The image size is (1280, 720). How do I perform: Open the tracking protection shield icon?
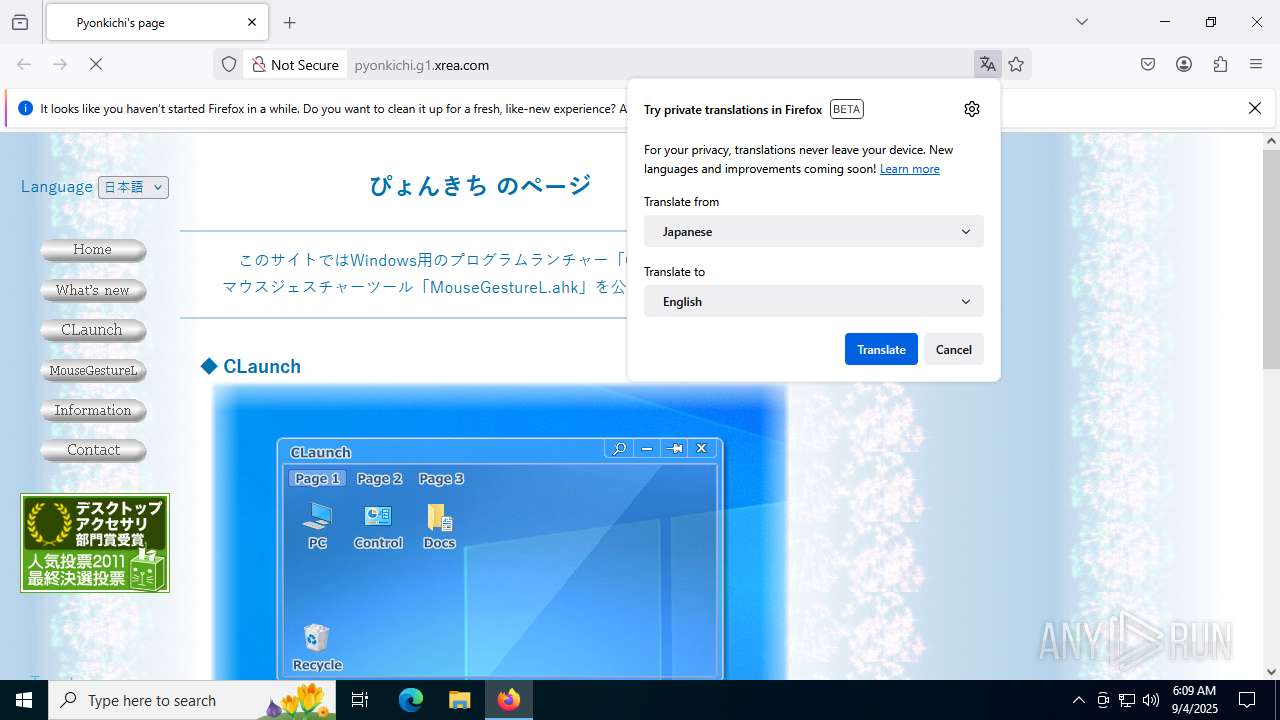[x=229, y=64]
